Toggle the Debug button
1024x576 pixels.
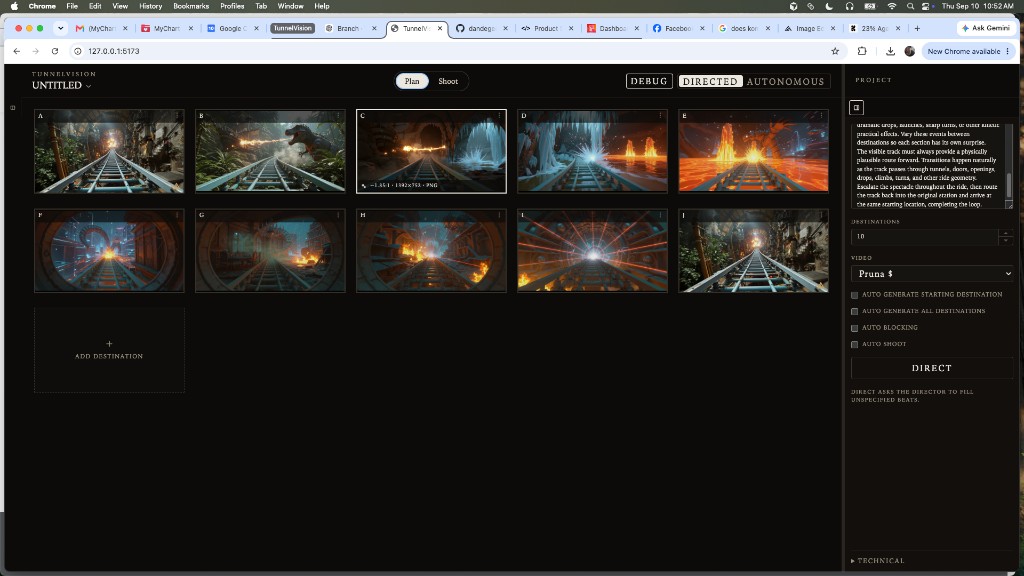[x=649, y=81]
